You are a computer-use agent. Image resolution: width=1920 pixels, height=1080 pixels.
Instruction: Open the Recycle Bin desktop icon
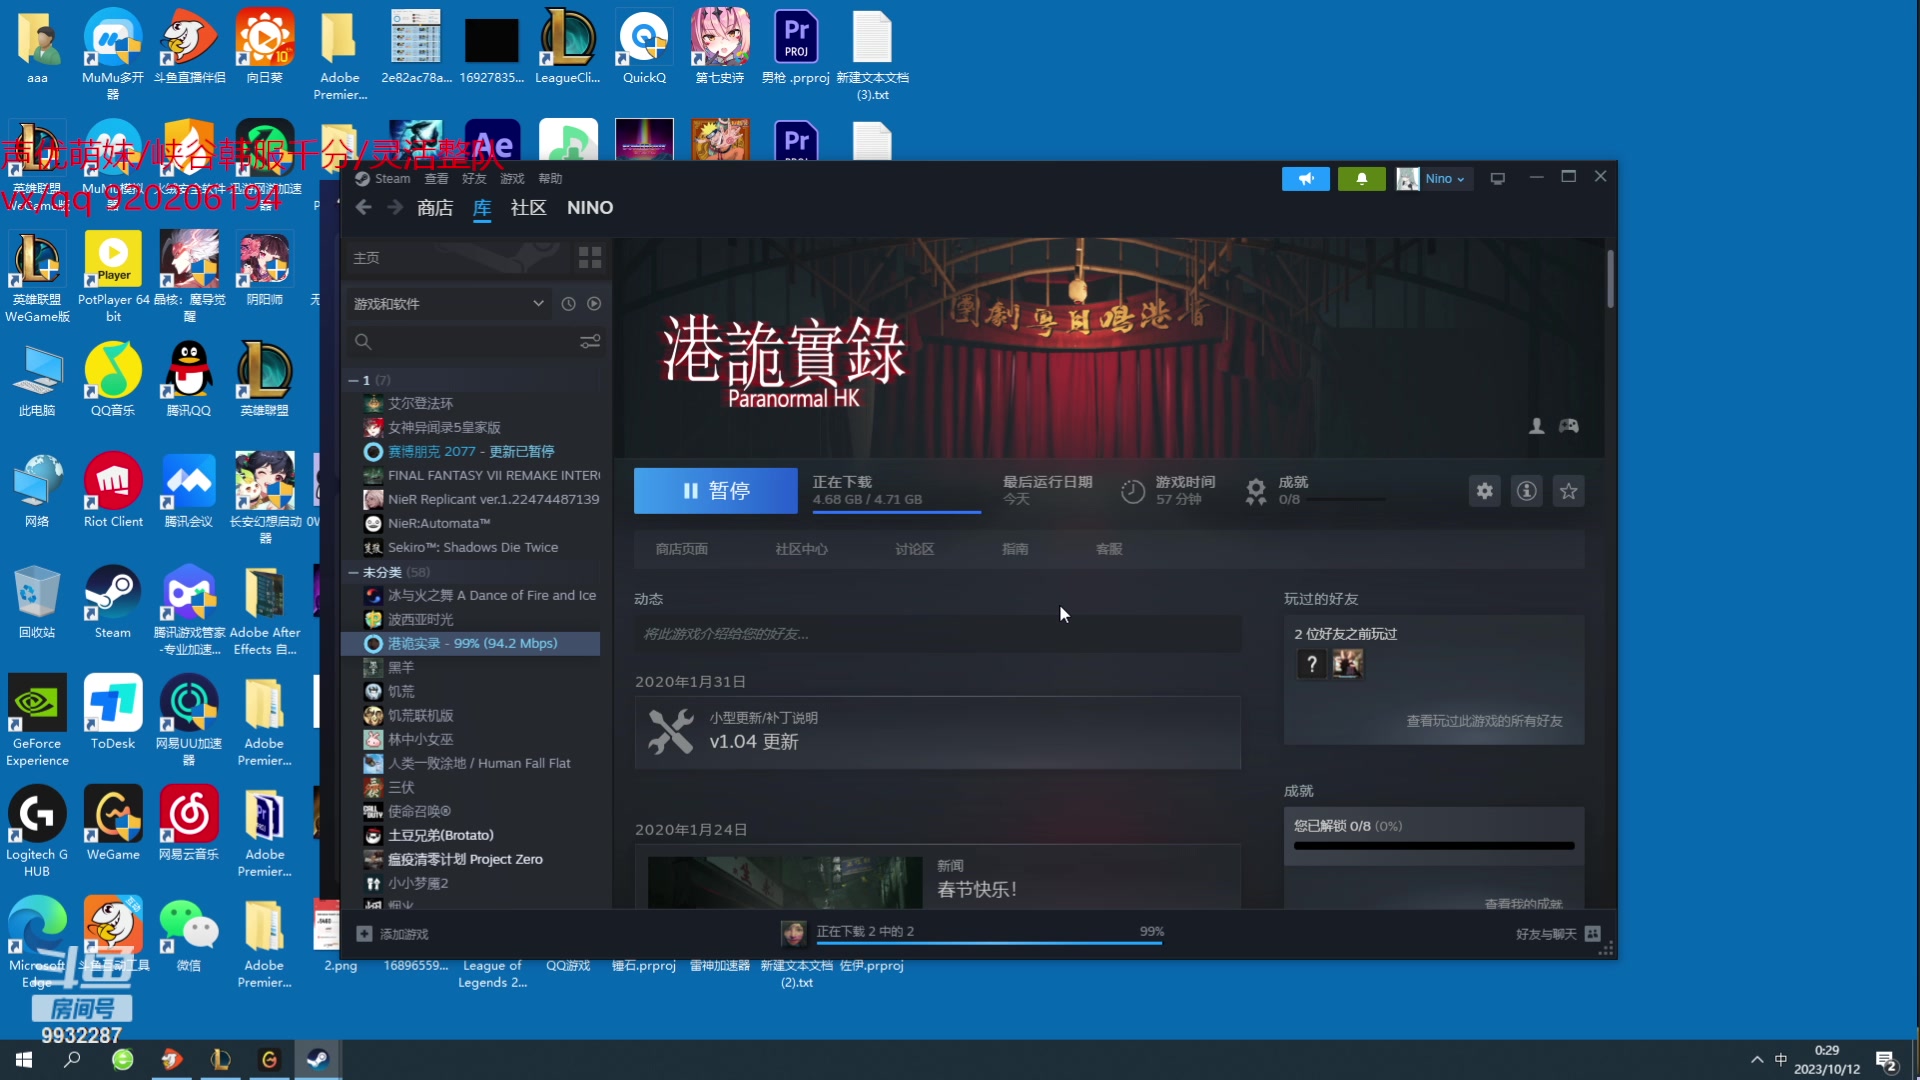point(37,603)
